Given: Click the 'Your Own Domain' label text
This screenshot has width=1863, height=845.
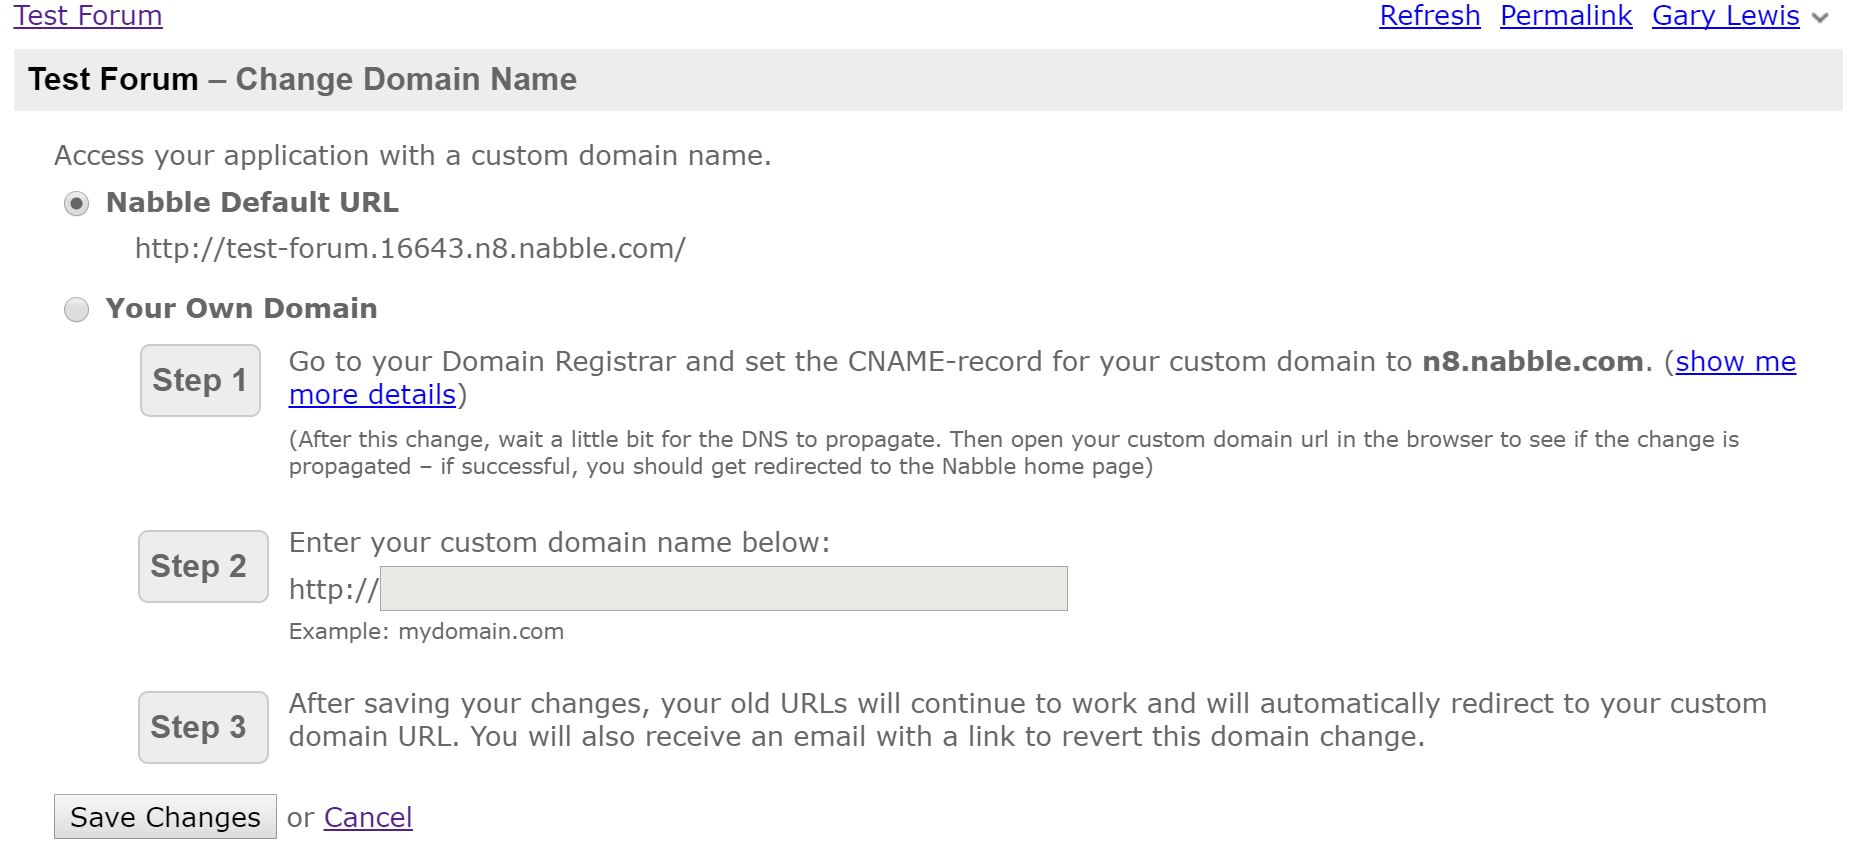Looking at the screenshot, I should [x=241, y=309].
